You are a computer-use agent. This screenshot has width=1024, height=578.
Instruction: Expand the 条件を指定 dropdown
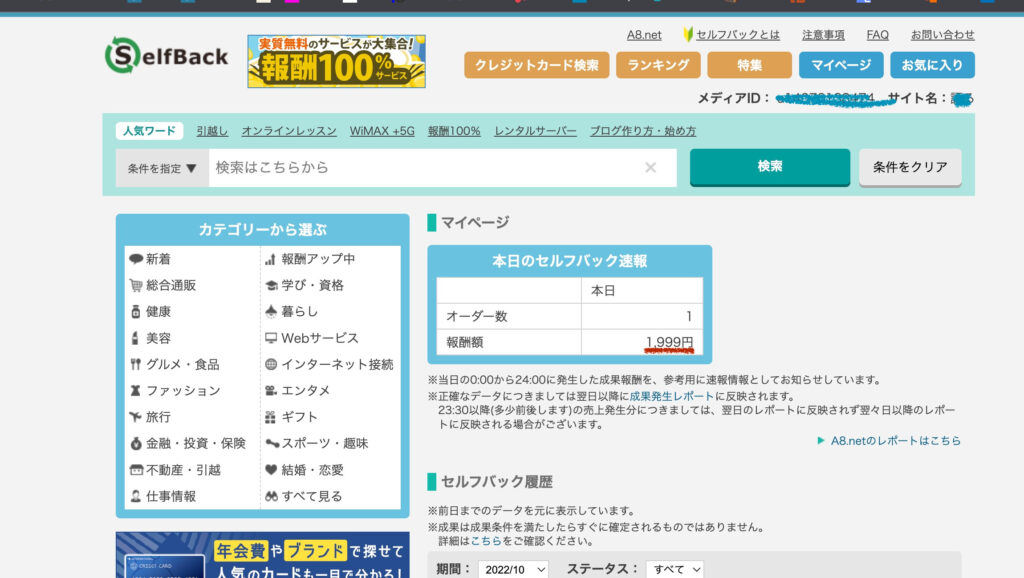click(x=162, y=168)
